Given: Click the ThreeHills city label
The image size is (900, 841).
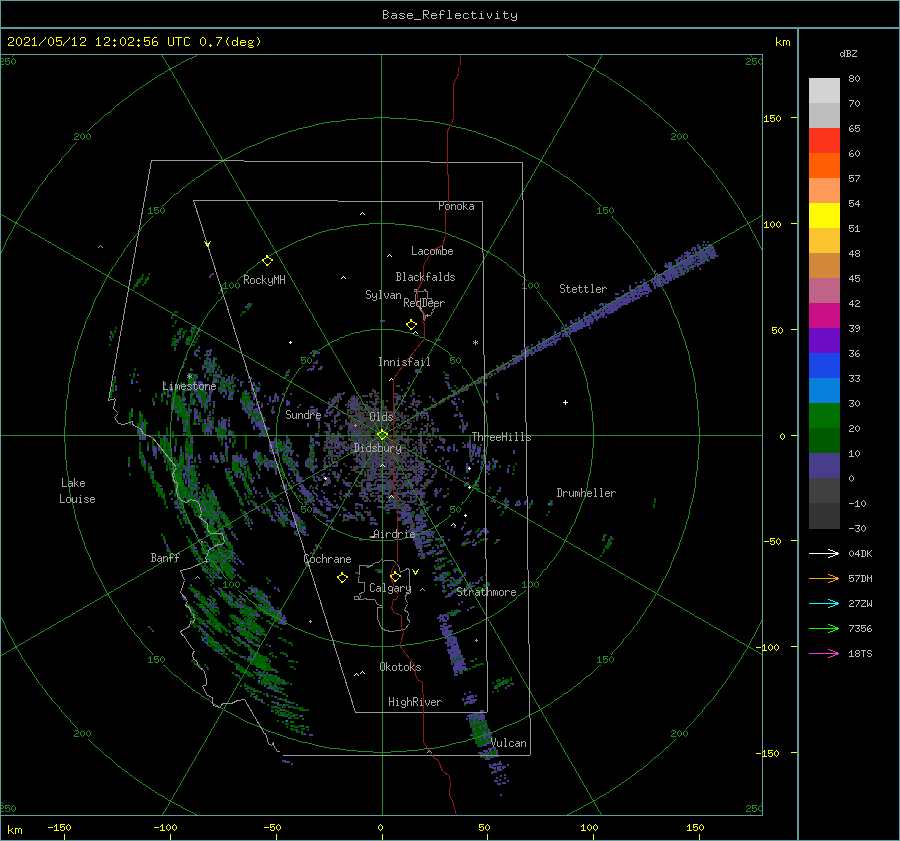Looking at the screenshot, I should [502, 437].
